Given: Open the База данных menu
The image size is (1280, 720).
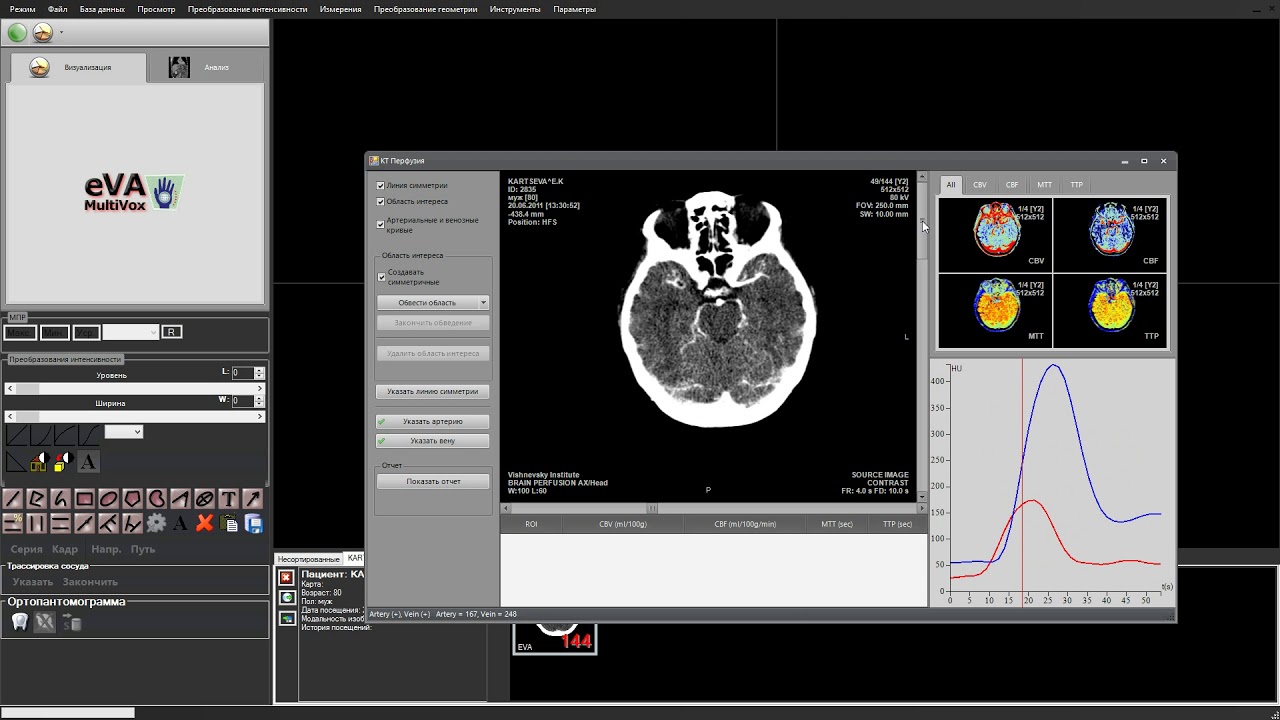Looking at the screenshot, I should coord(102,9).
